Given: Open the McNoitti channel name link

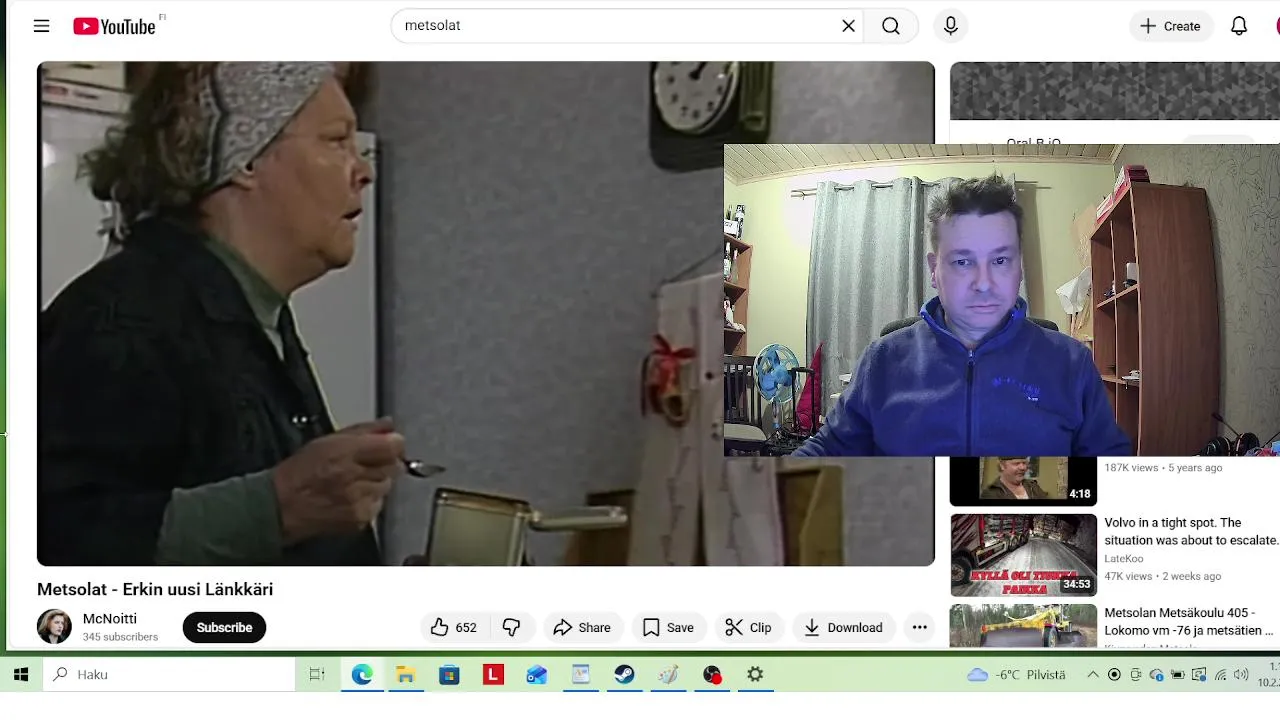Looking at the screenshot, I should click(110, 619).
